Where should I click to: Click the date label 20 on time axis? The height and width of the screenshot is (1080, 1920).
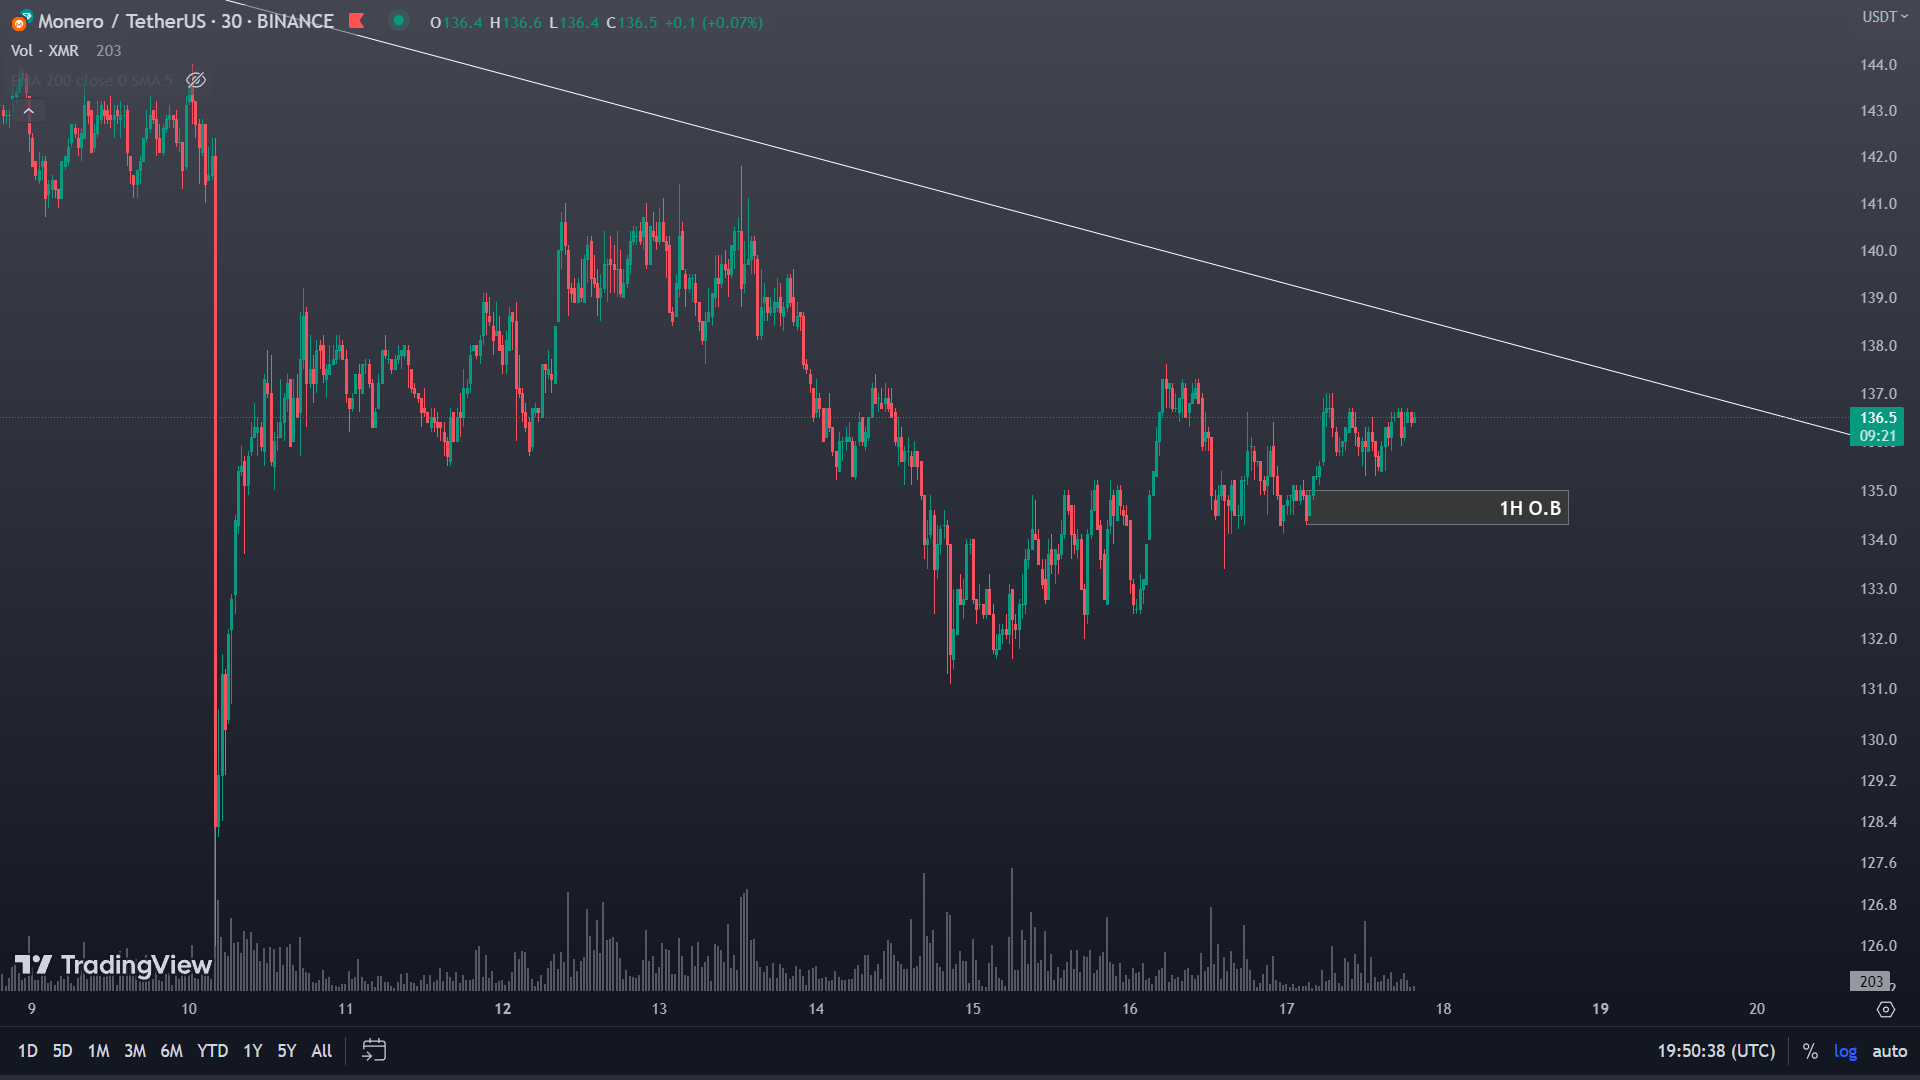pyautogui.click(x=1757, y=1009)
